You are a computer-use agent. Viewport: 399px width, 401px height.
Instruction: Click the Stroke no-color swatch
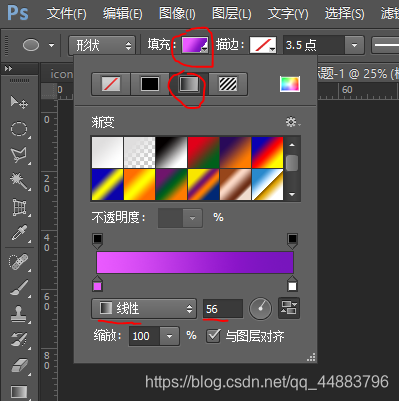(263, 45)
